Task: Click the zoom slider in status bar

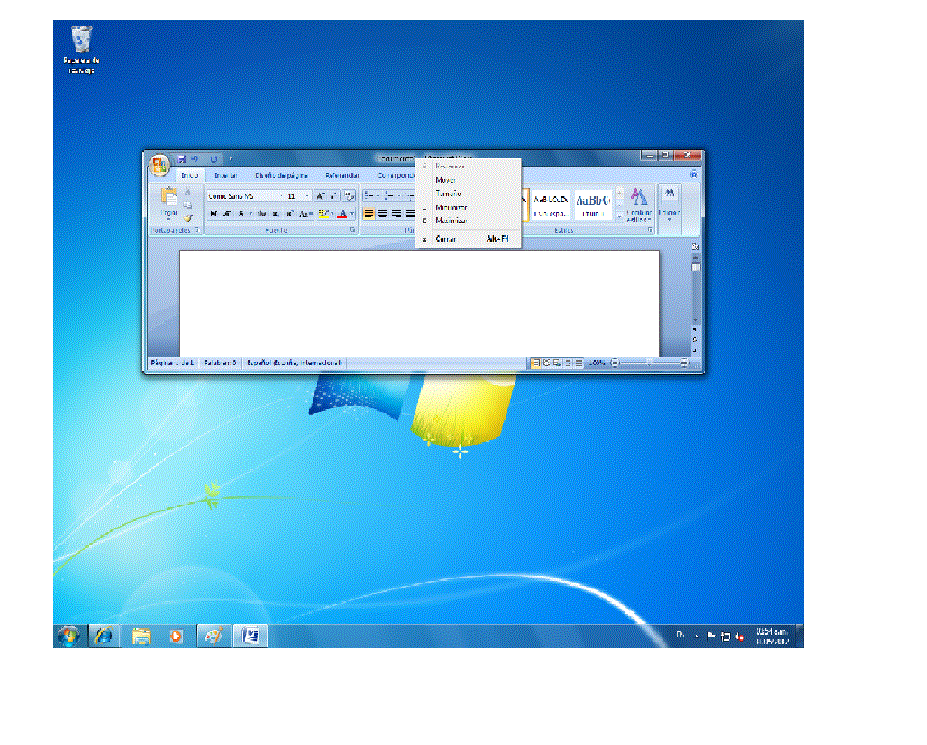Action: (x=650, y=363)
